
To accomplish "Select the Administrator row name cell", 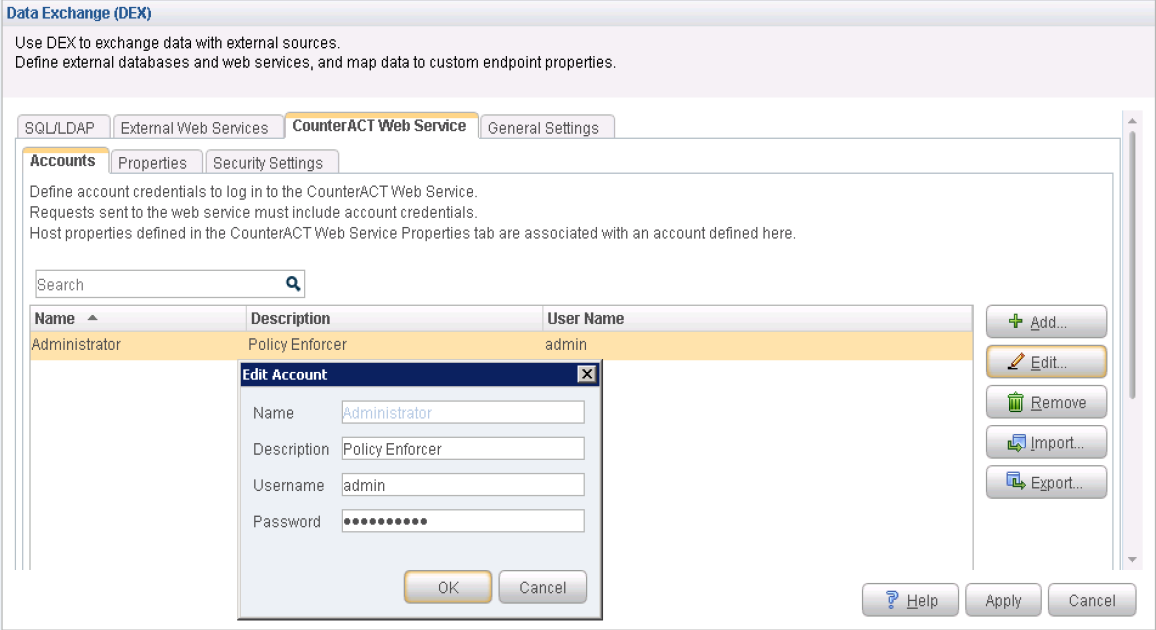I will pos(137,344).
